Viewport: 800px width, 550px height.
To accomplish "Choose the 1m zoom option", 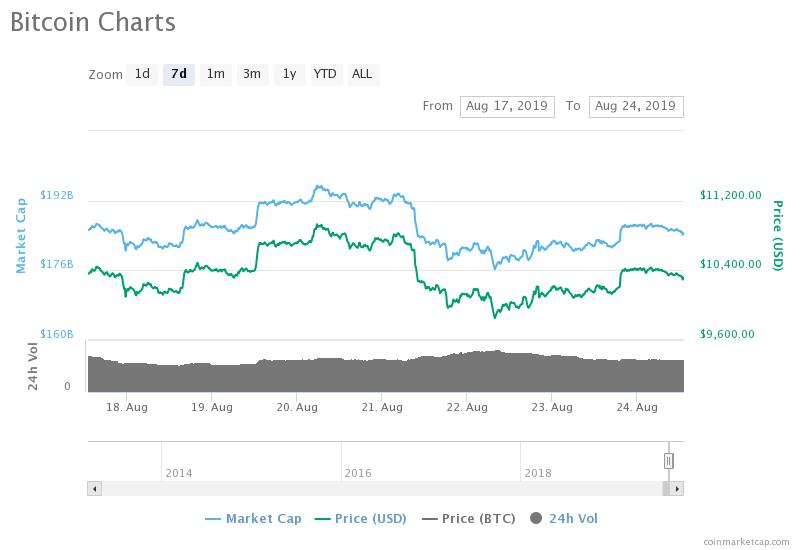I will click(x=215, y=74).
